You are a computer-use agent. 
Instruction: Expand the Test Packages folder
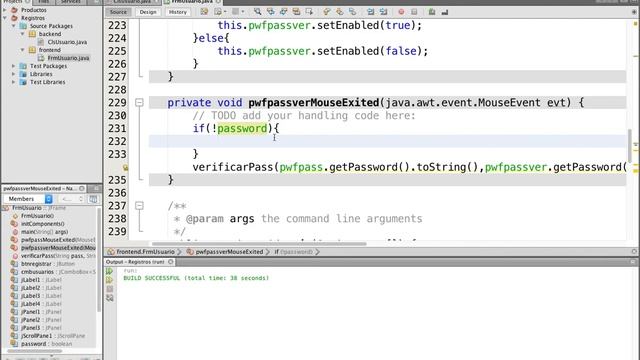13,66
